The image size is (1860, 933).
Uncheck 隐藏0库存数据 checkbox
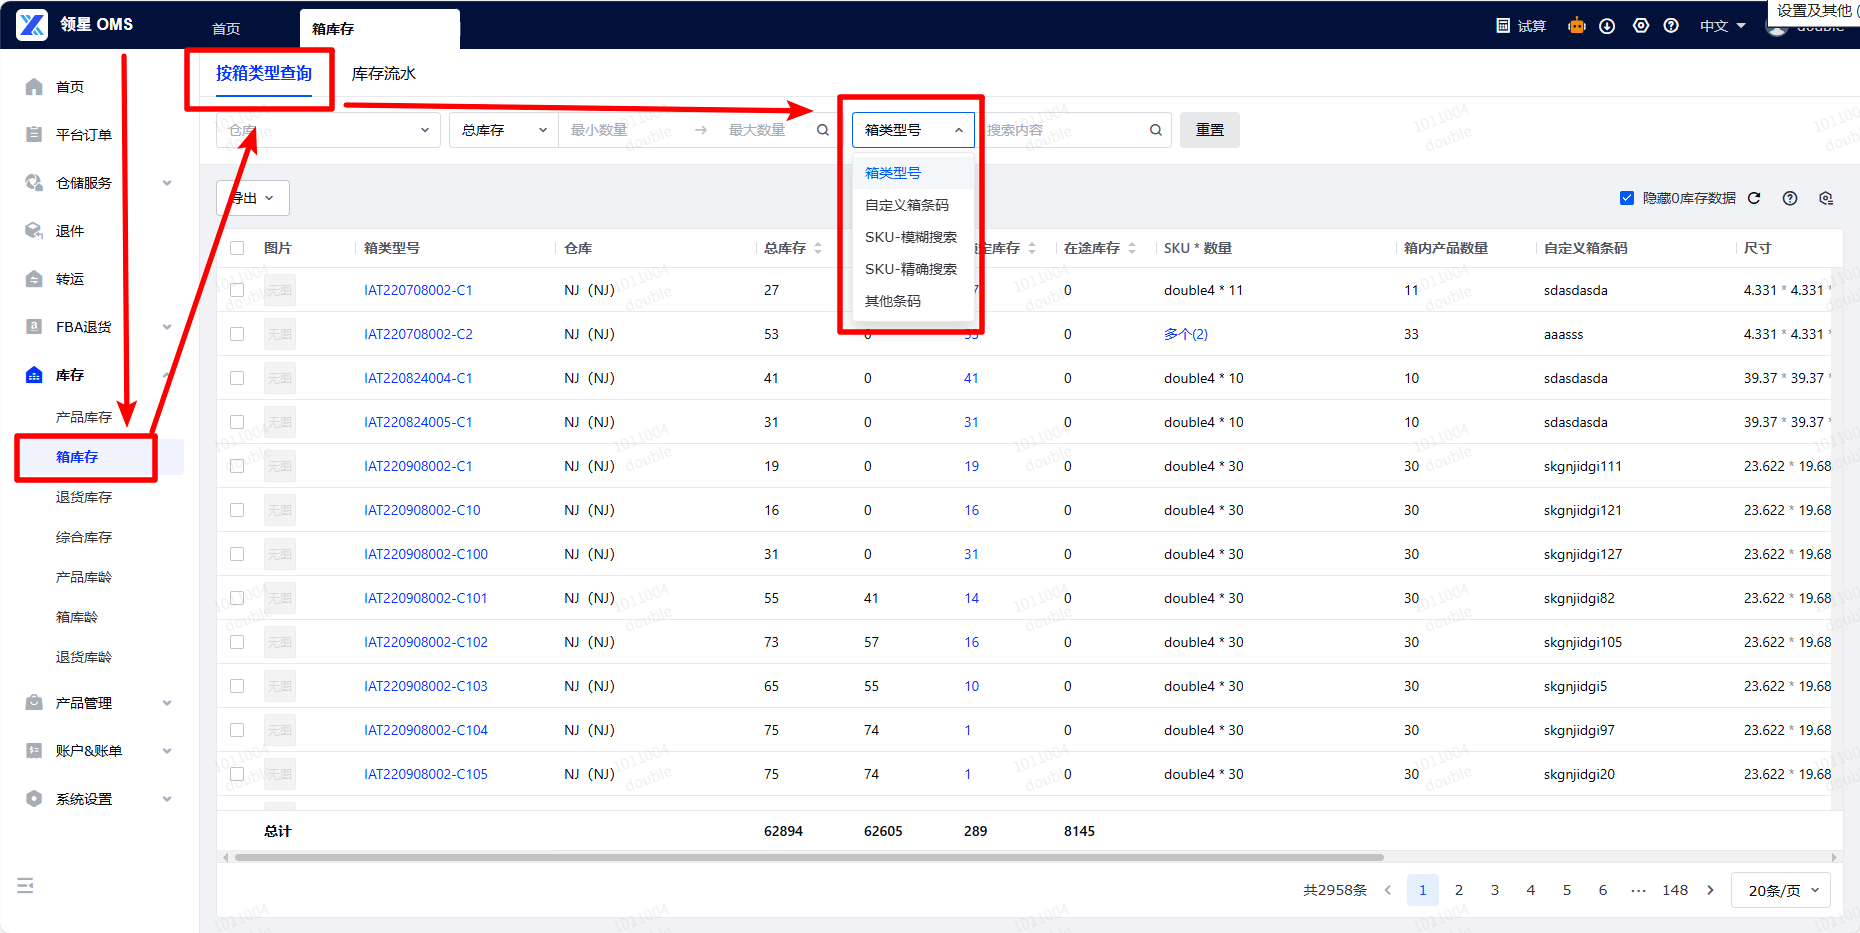tap(1627, 198)
